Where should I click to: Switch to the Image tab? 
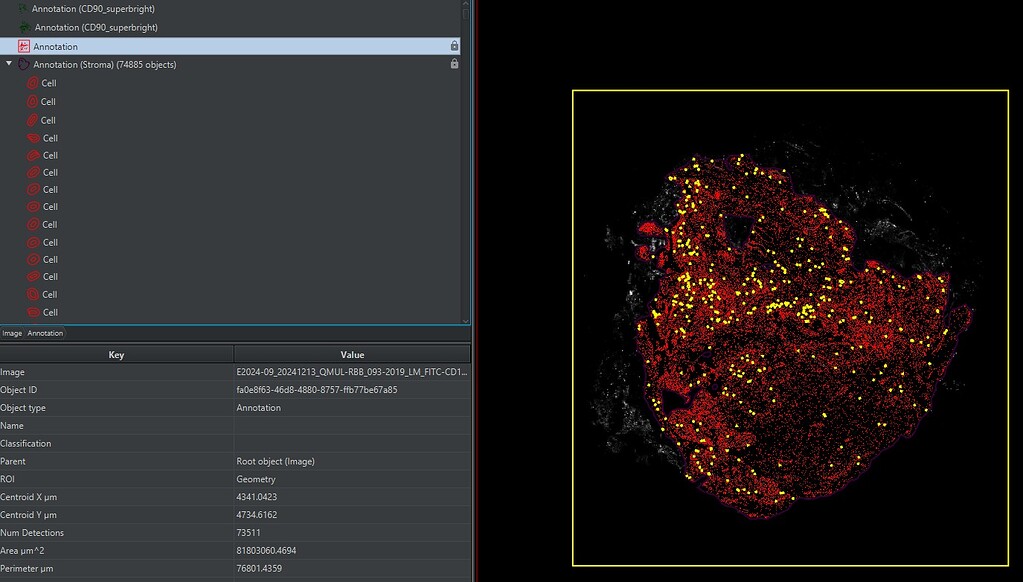tap(11, 333)
